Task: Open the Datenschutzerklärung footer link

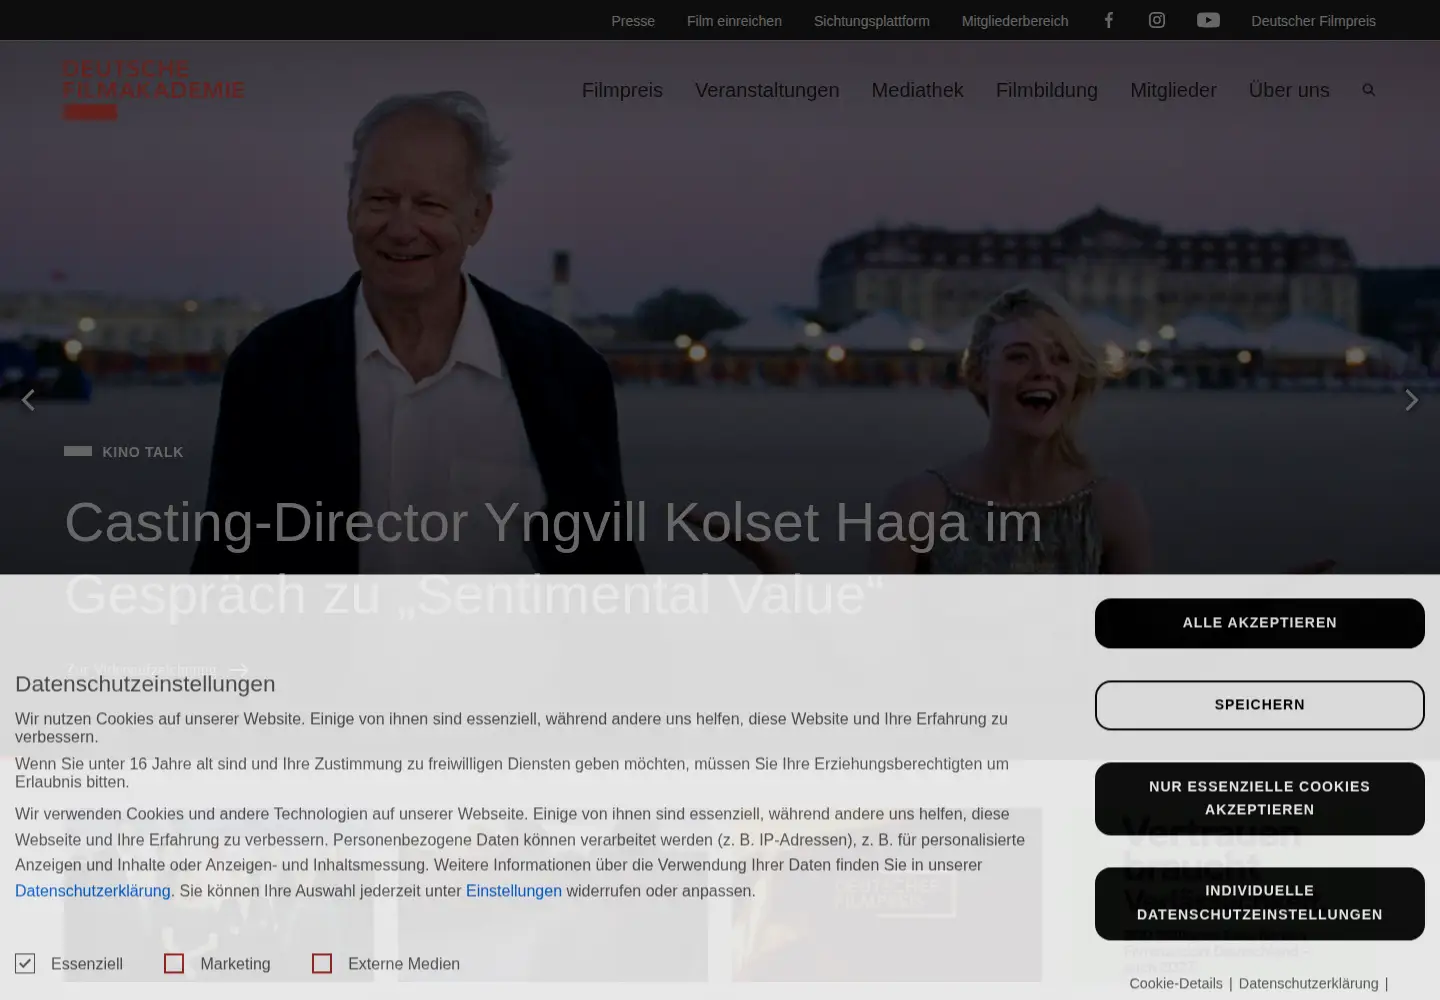Action: [x=1308, y=984]
